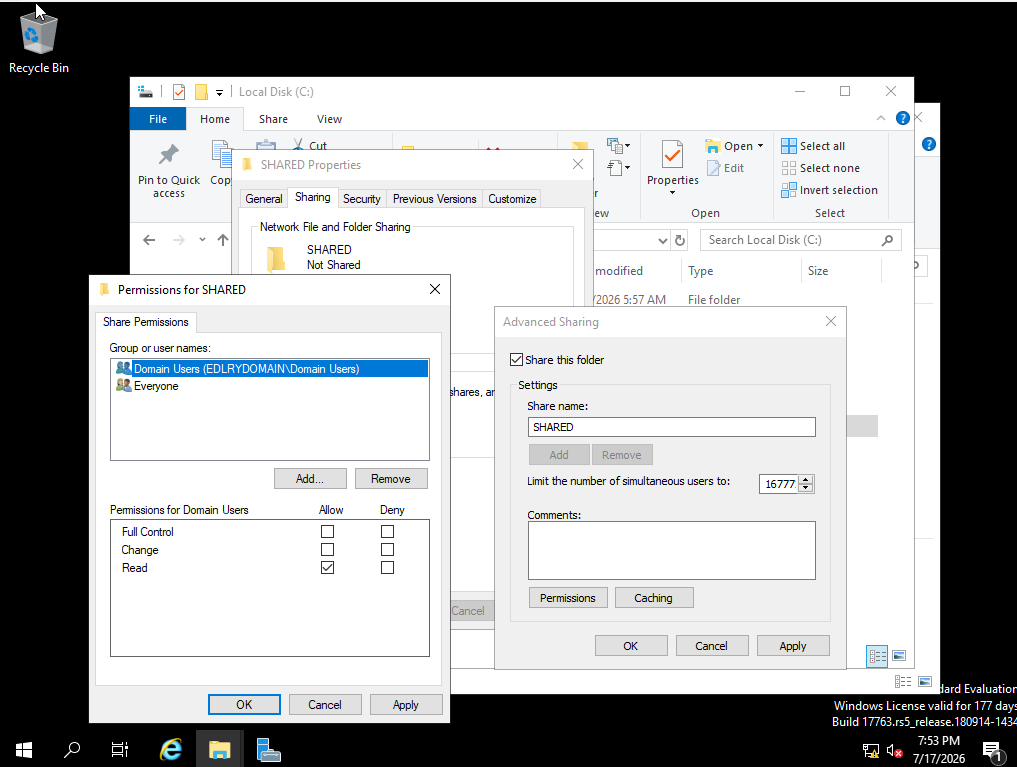The height and width of the screenshot is (767, 1017).
Task: Expand the address bar history dropdown
Action: click(x=662, y=241)
